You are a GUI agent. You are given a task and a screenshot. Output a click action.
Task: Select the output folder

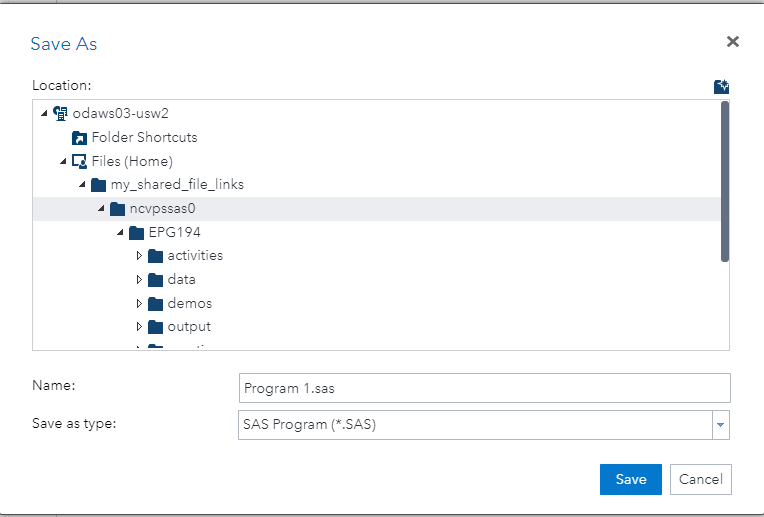click(x=189, y=327)
